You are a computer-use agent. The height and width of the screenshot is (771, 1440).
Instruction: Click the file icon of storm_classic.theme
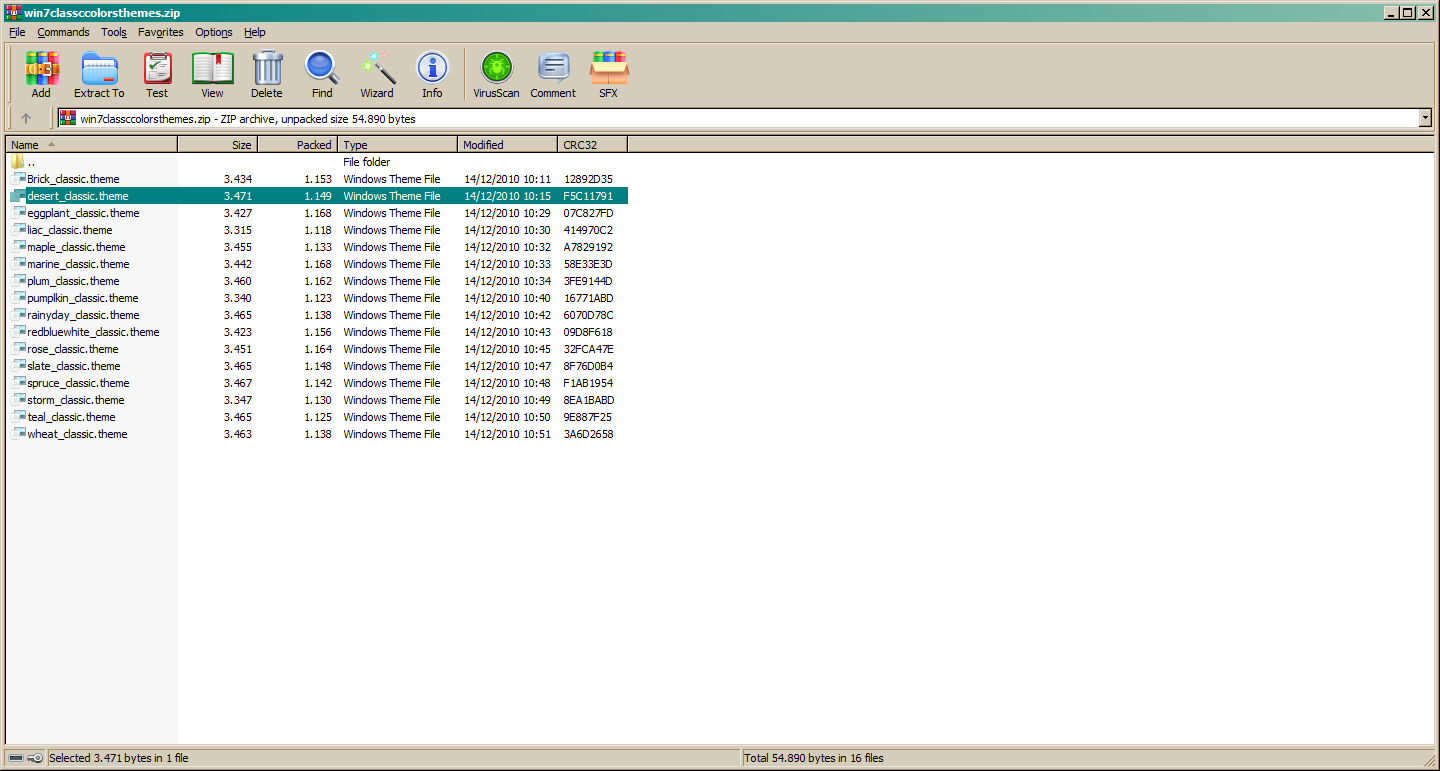(18, 400)
